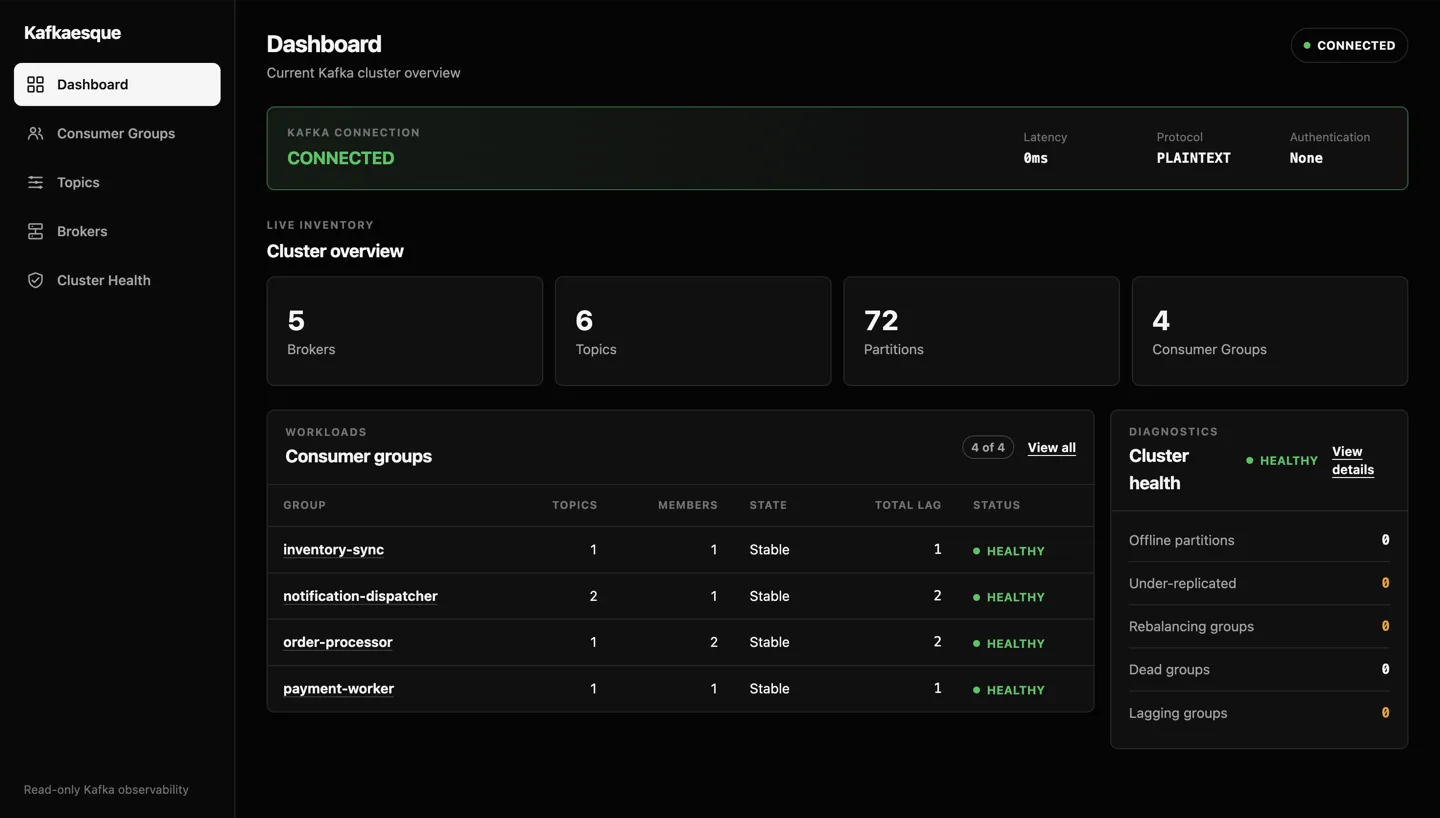Open the Topics section

coord(117,182)
